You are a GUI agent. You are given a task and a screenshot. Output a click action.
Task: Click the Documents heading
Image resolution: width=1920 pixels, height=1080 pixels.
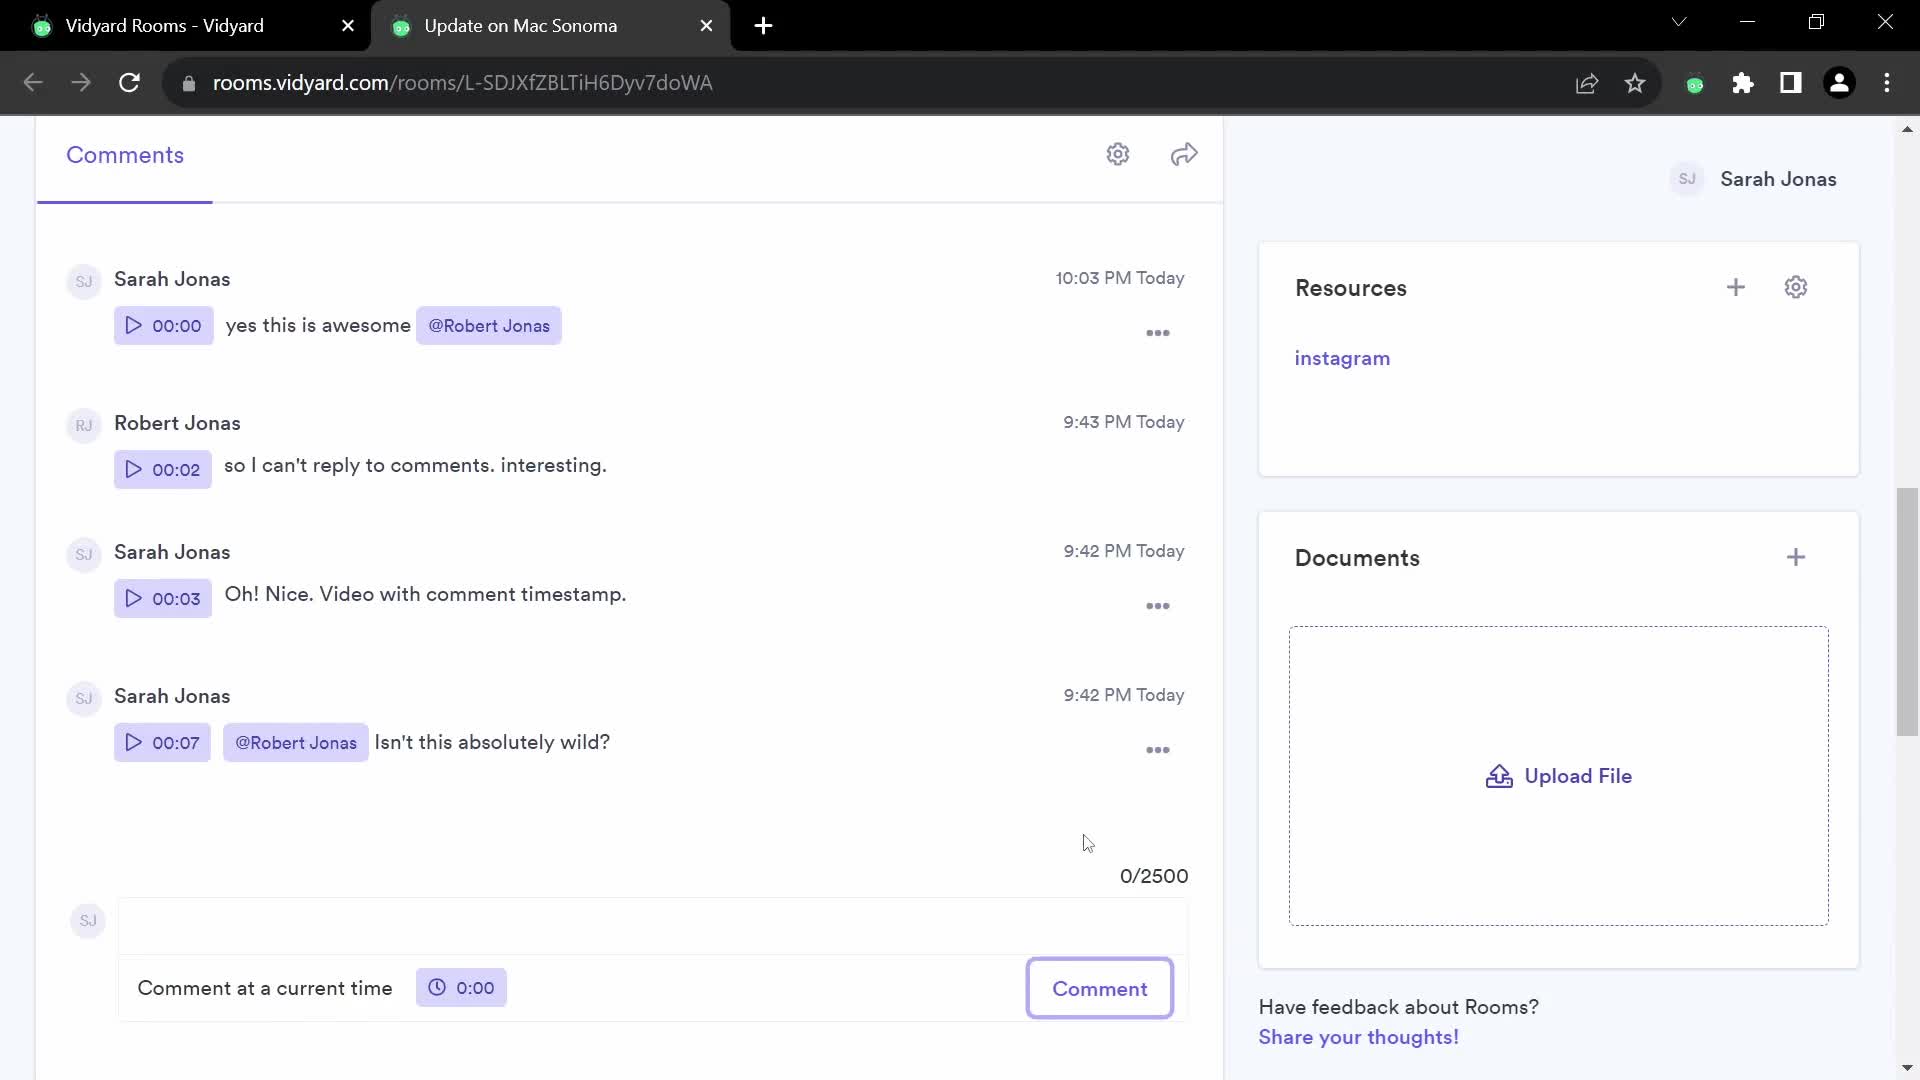click(x=1357, y=558)
